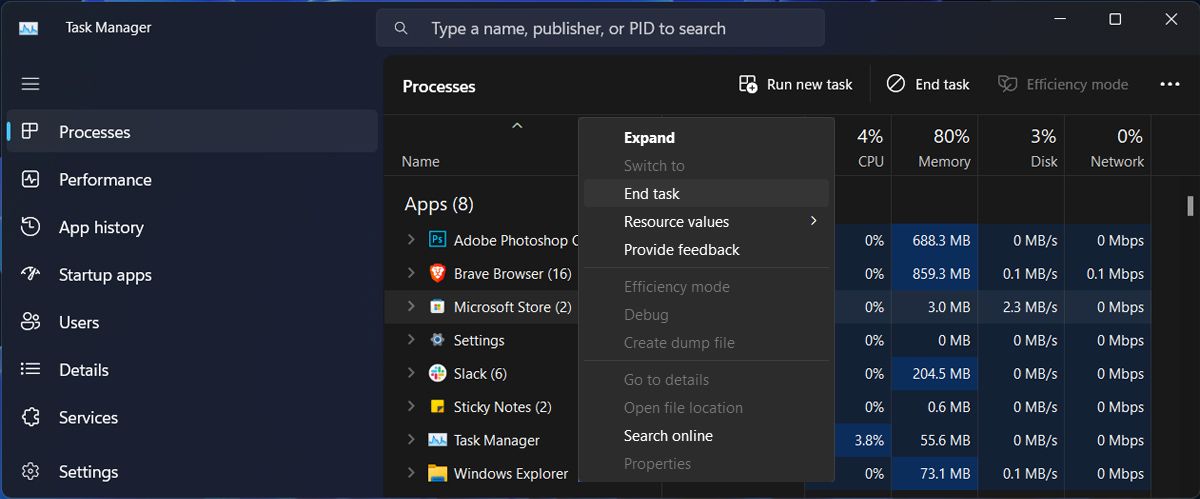1200x499 pixels.
Task: Click the Processes sidebar icon
Action: pos(30,132)
